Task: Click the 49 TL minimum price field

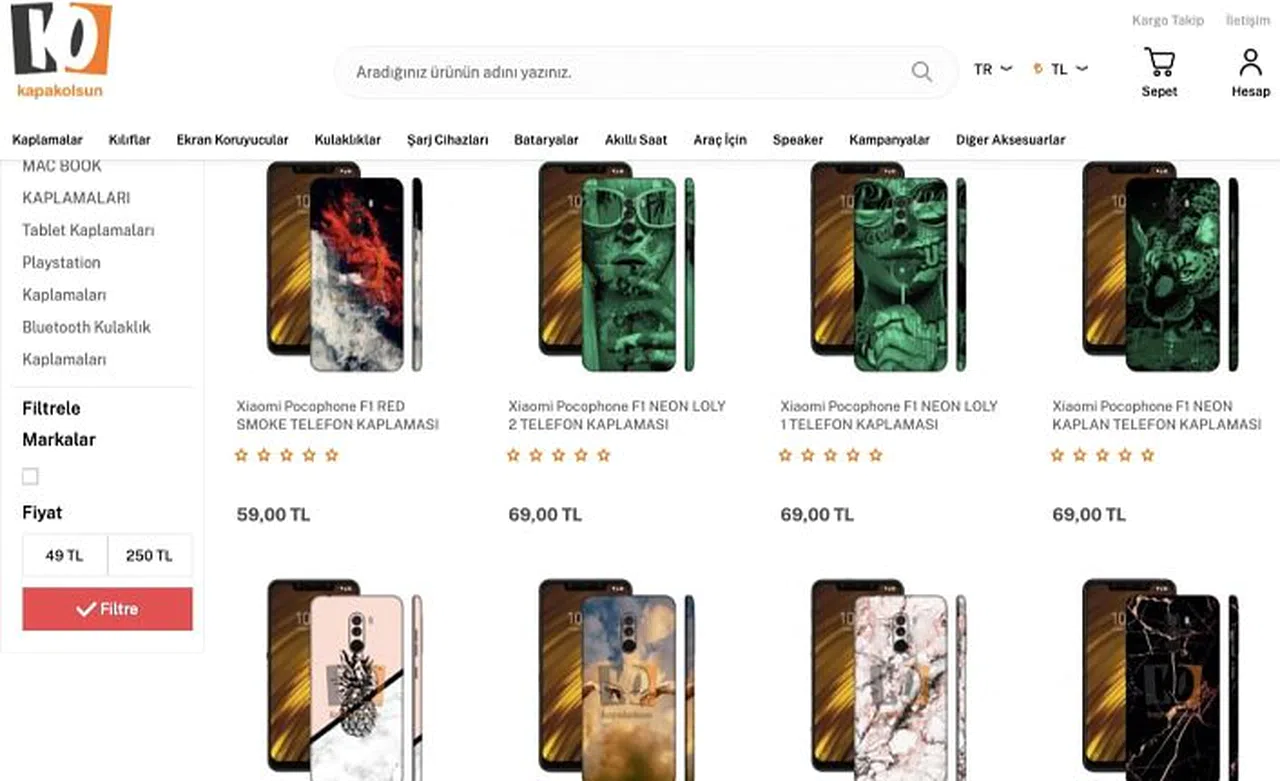Action: [x=65, y=556]
